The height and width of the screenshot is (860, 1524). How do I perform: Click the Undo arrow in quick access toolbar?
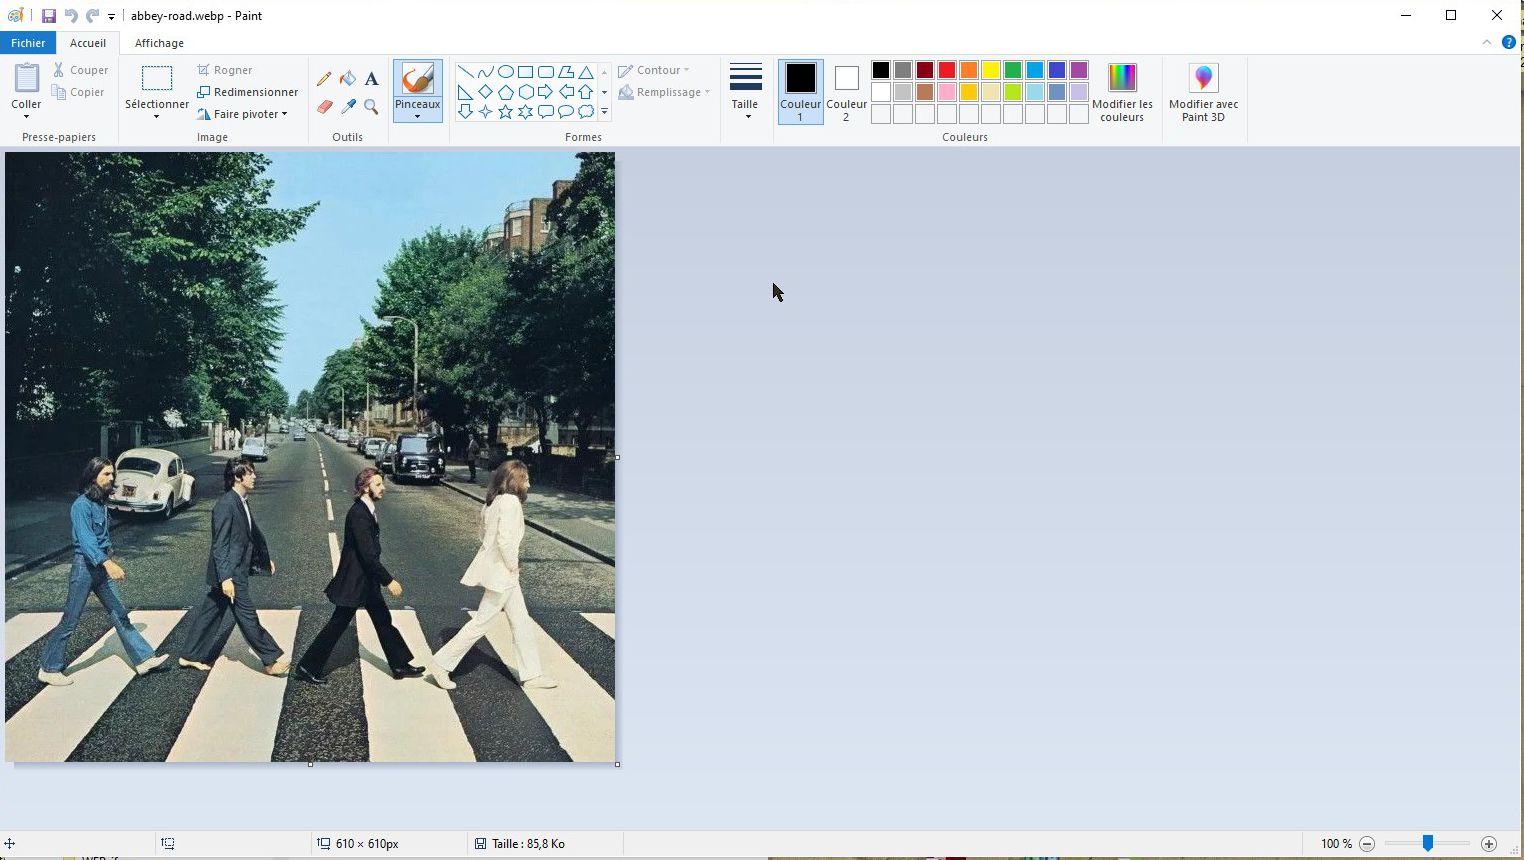pyautogui.click(x=71, y=16)
